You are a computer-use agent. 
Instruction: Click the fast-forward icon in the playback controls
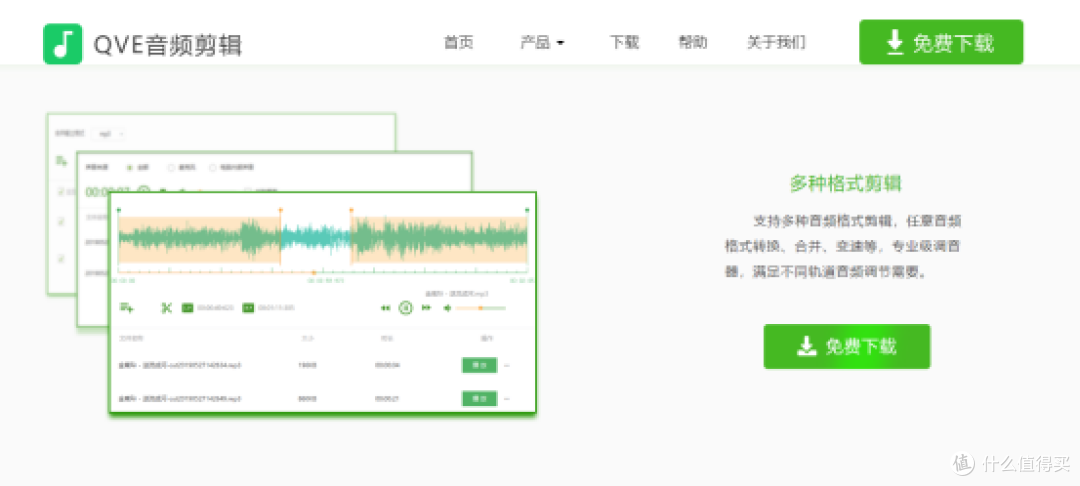pos(426,308)
